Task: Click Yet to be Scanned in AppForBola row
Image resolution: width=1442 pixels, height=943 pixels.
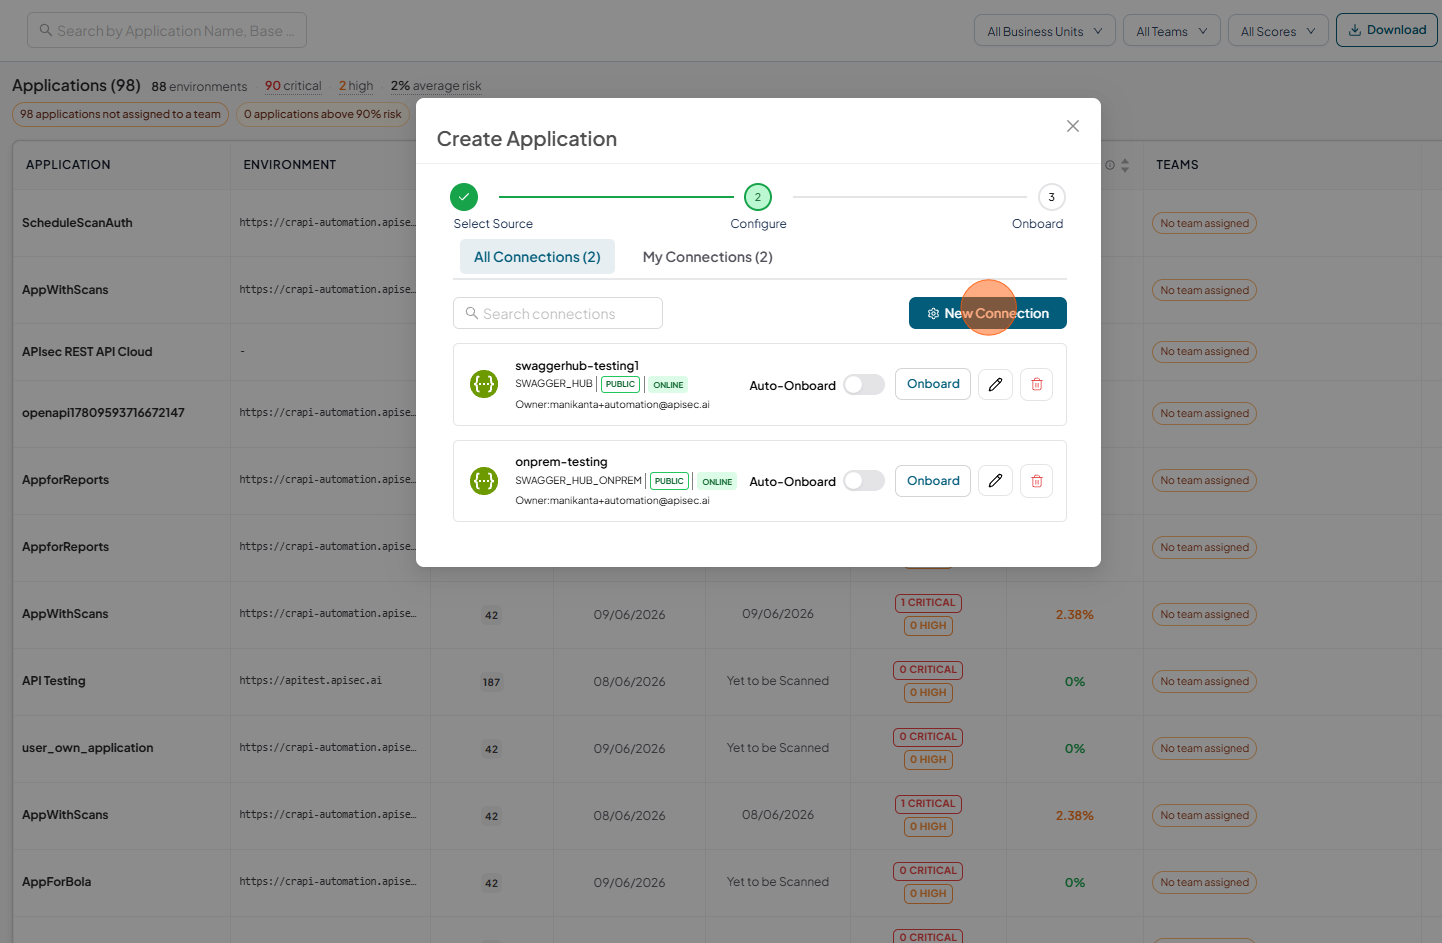Action: pyautogui.click(x=778, y=882)
